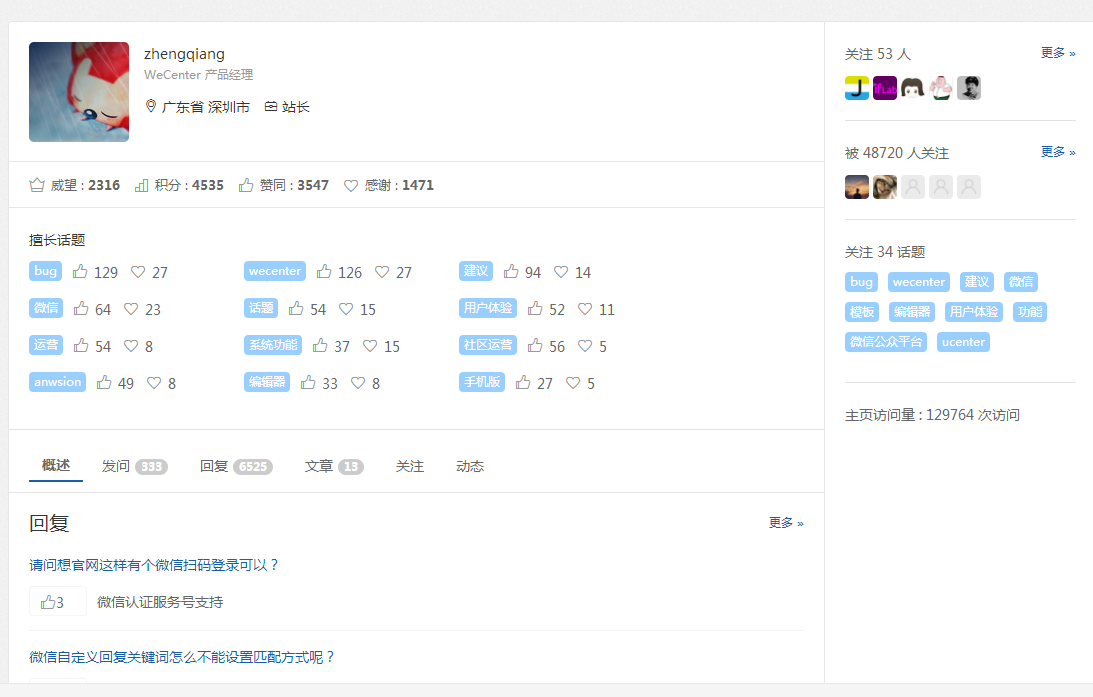Switch to the 文章 tab
The width and height of the screenshot is (1093, 697).
[319, 466]
